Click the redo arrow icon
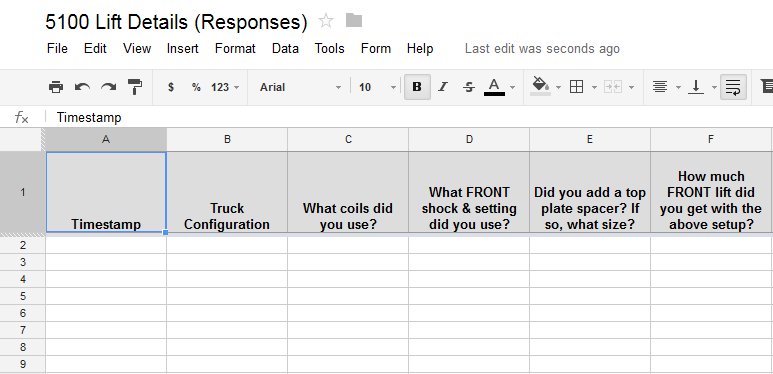The image size is (773, 374). click(x=108, y=87)
